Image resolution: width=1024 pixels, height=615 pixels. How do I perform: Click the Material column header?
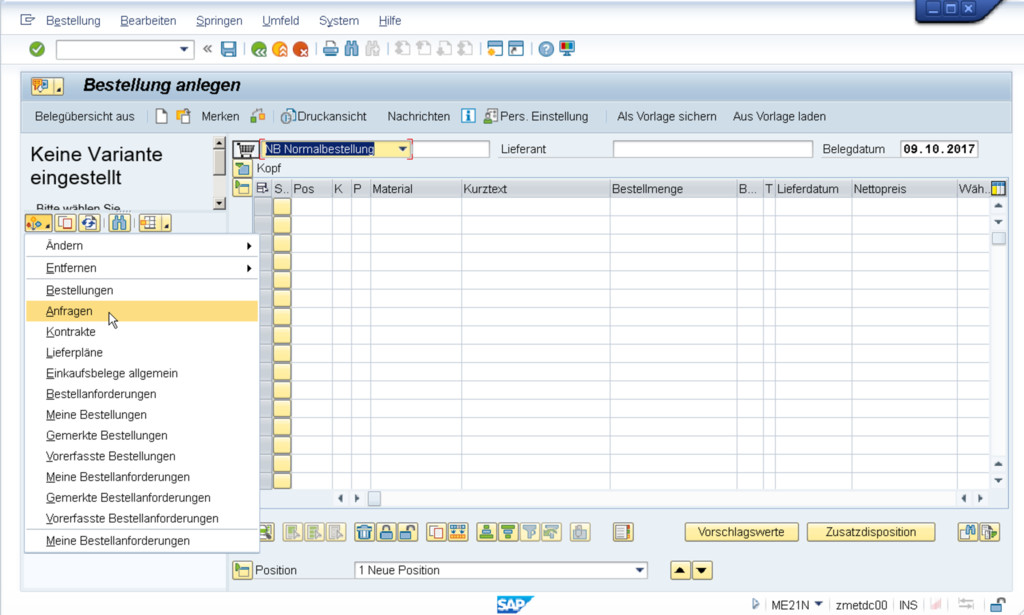[x=416, y=189]
